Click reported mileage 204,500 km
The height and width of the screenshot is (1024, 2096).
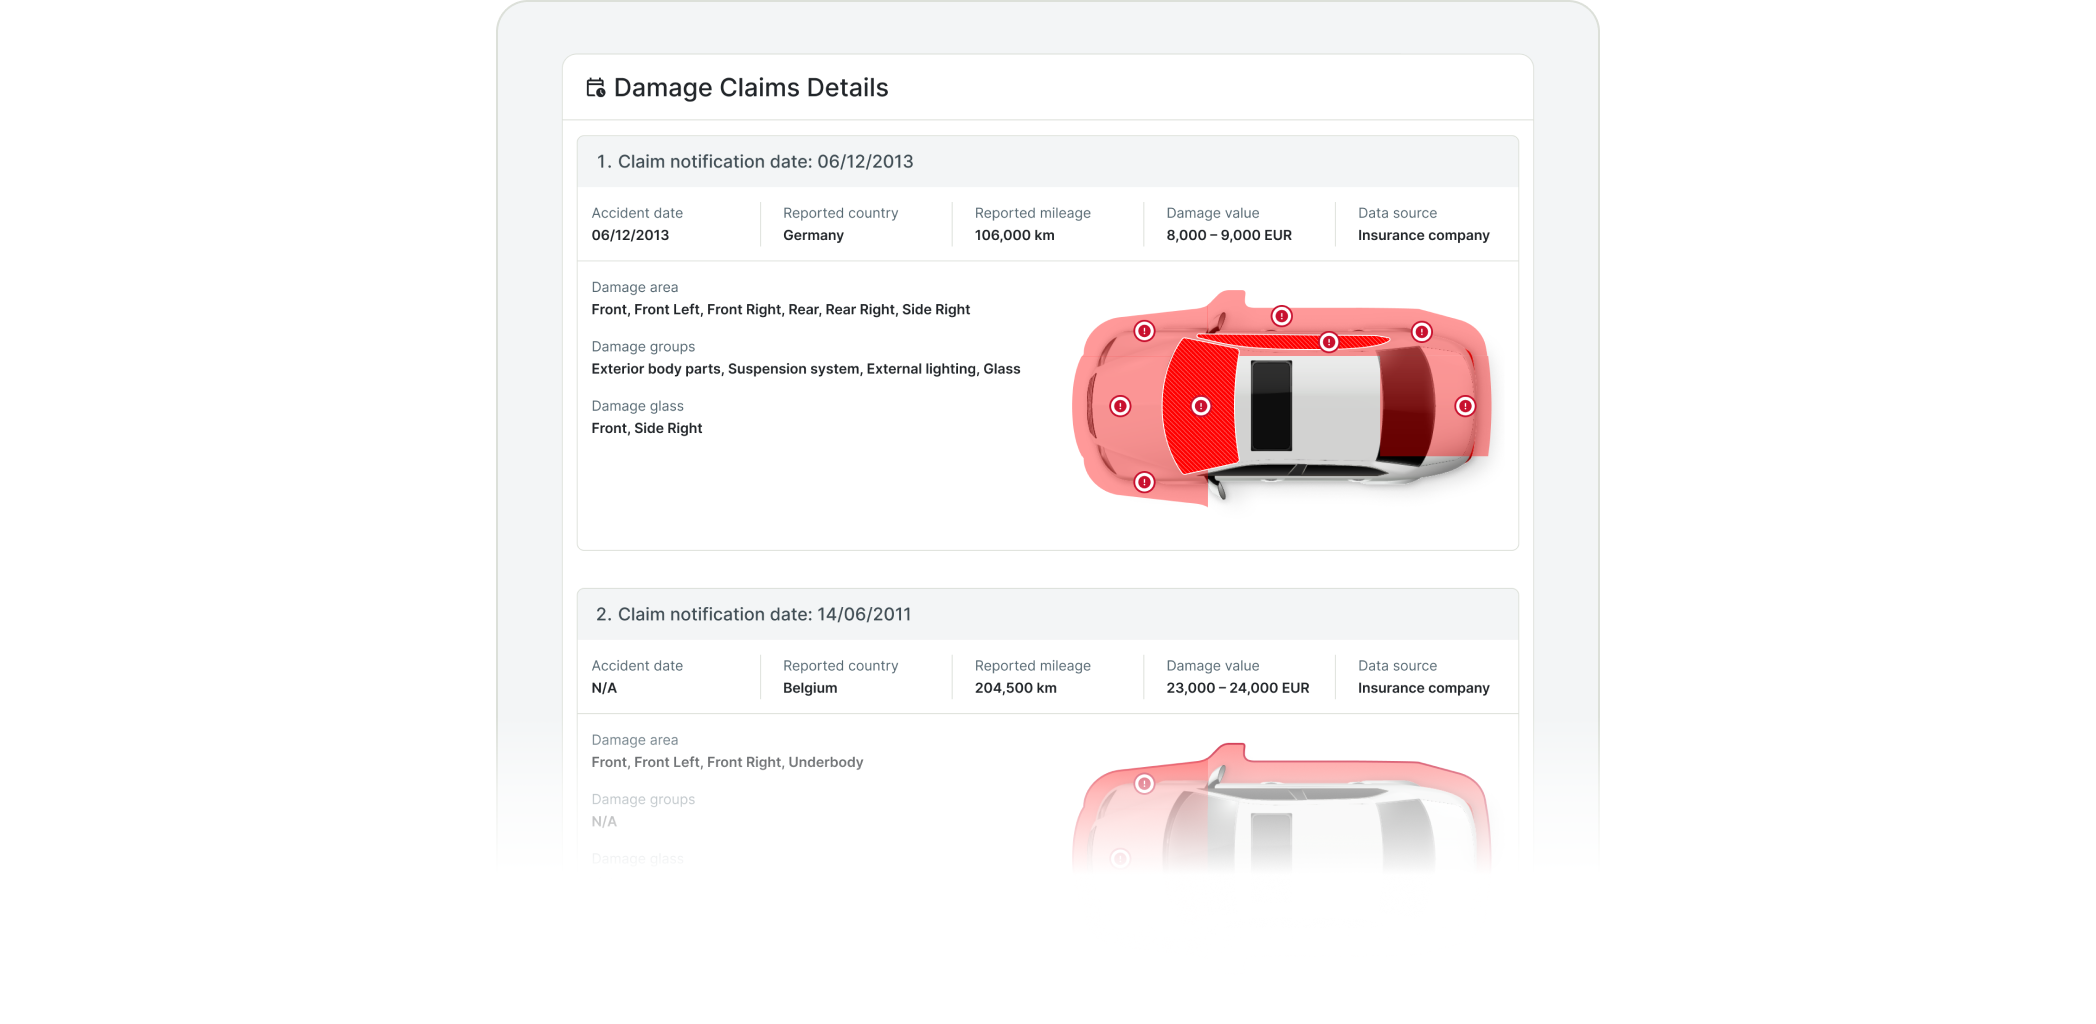[x=1015, y=688]
